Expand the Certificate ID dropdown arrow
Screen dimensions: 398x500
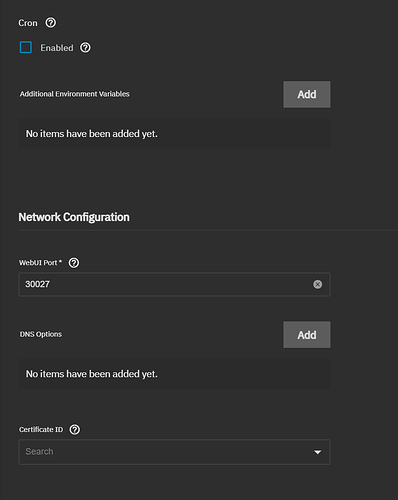pyautogui.click(x=318, y=452)
